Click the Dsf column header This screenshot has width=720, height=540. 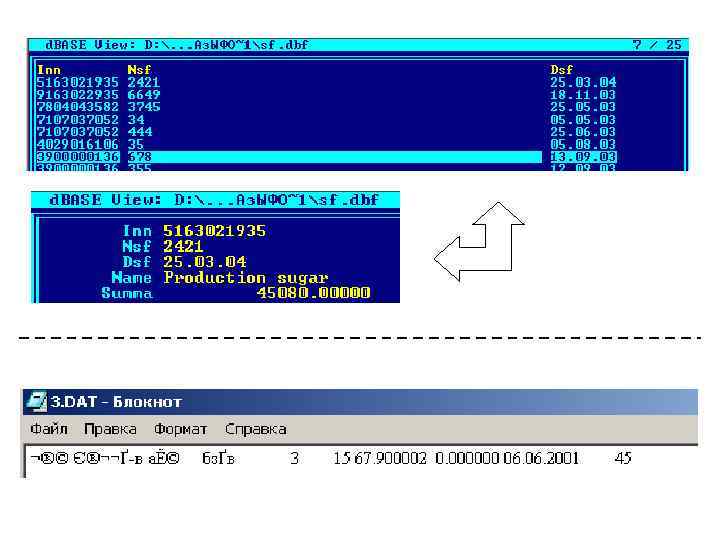pos(562,70)
